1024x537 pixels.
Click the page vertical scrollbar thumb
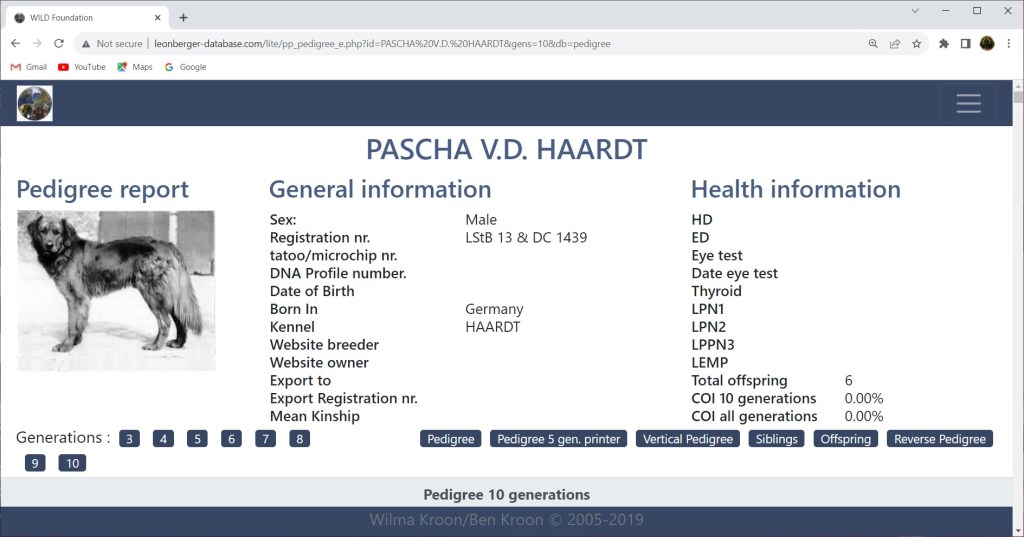(1017, 97)
